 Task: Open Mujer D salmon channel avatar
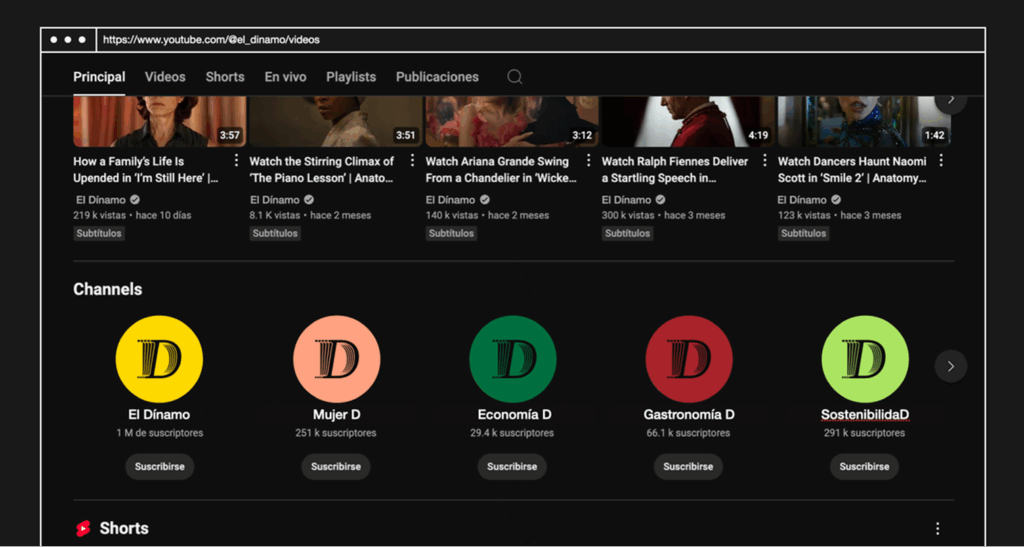tap(336, 359)
